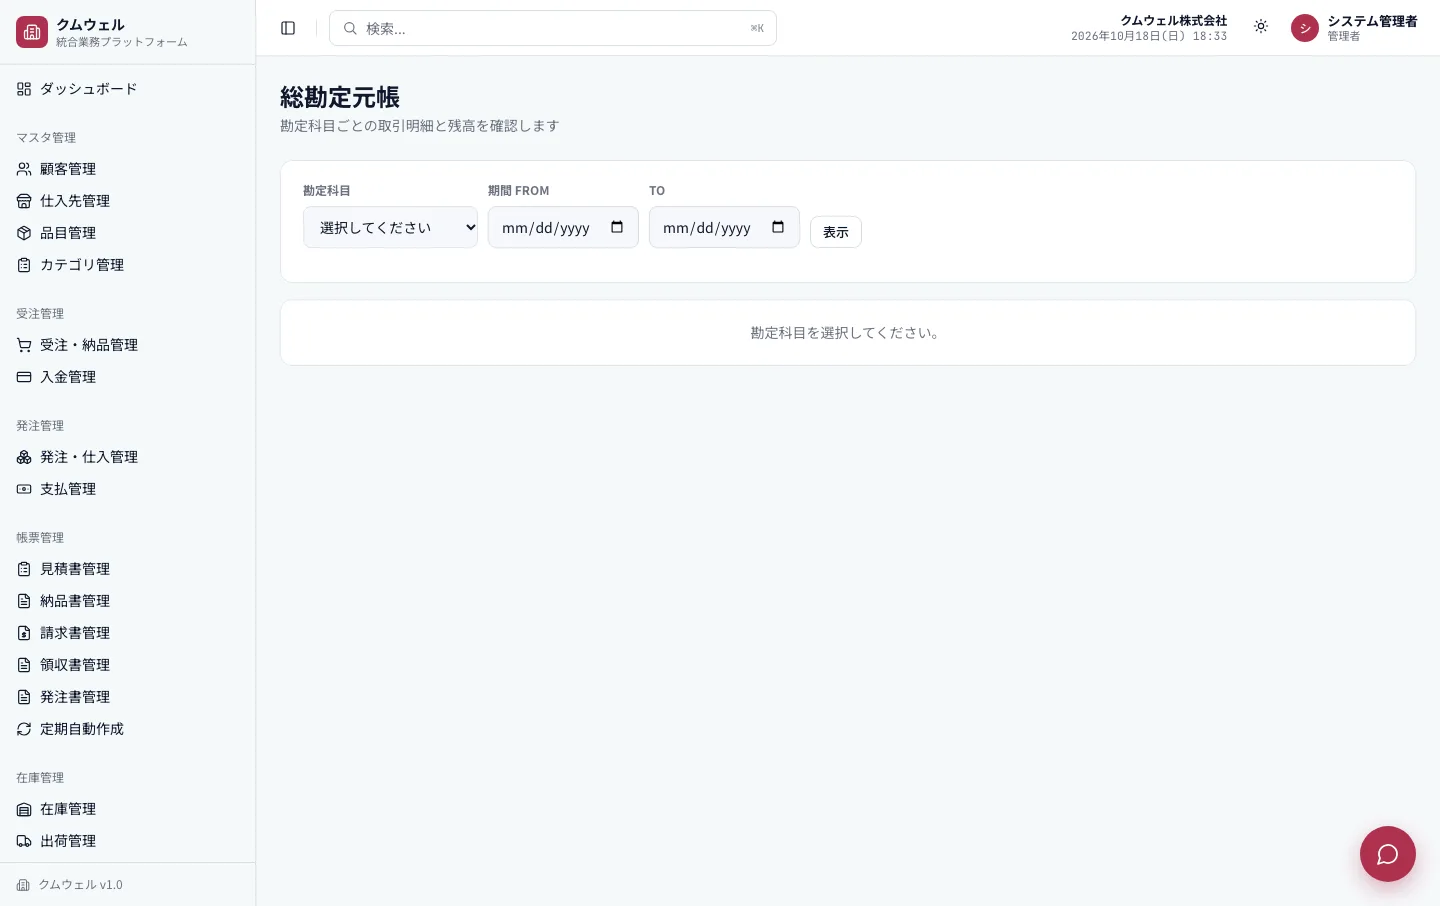Screen dimensions: 1440x906
Task: Click the 請求書管理 document icon
Action: tap(24, 633)
